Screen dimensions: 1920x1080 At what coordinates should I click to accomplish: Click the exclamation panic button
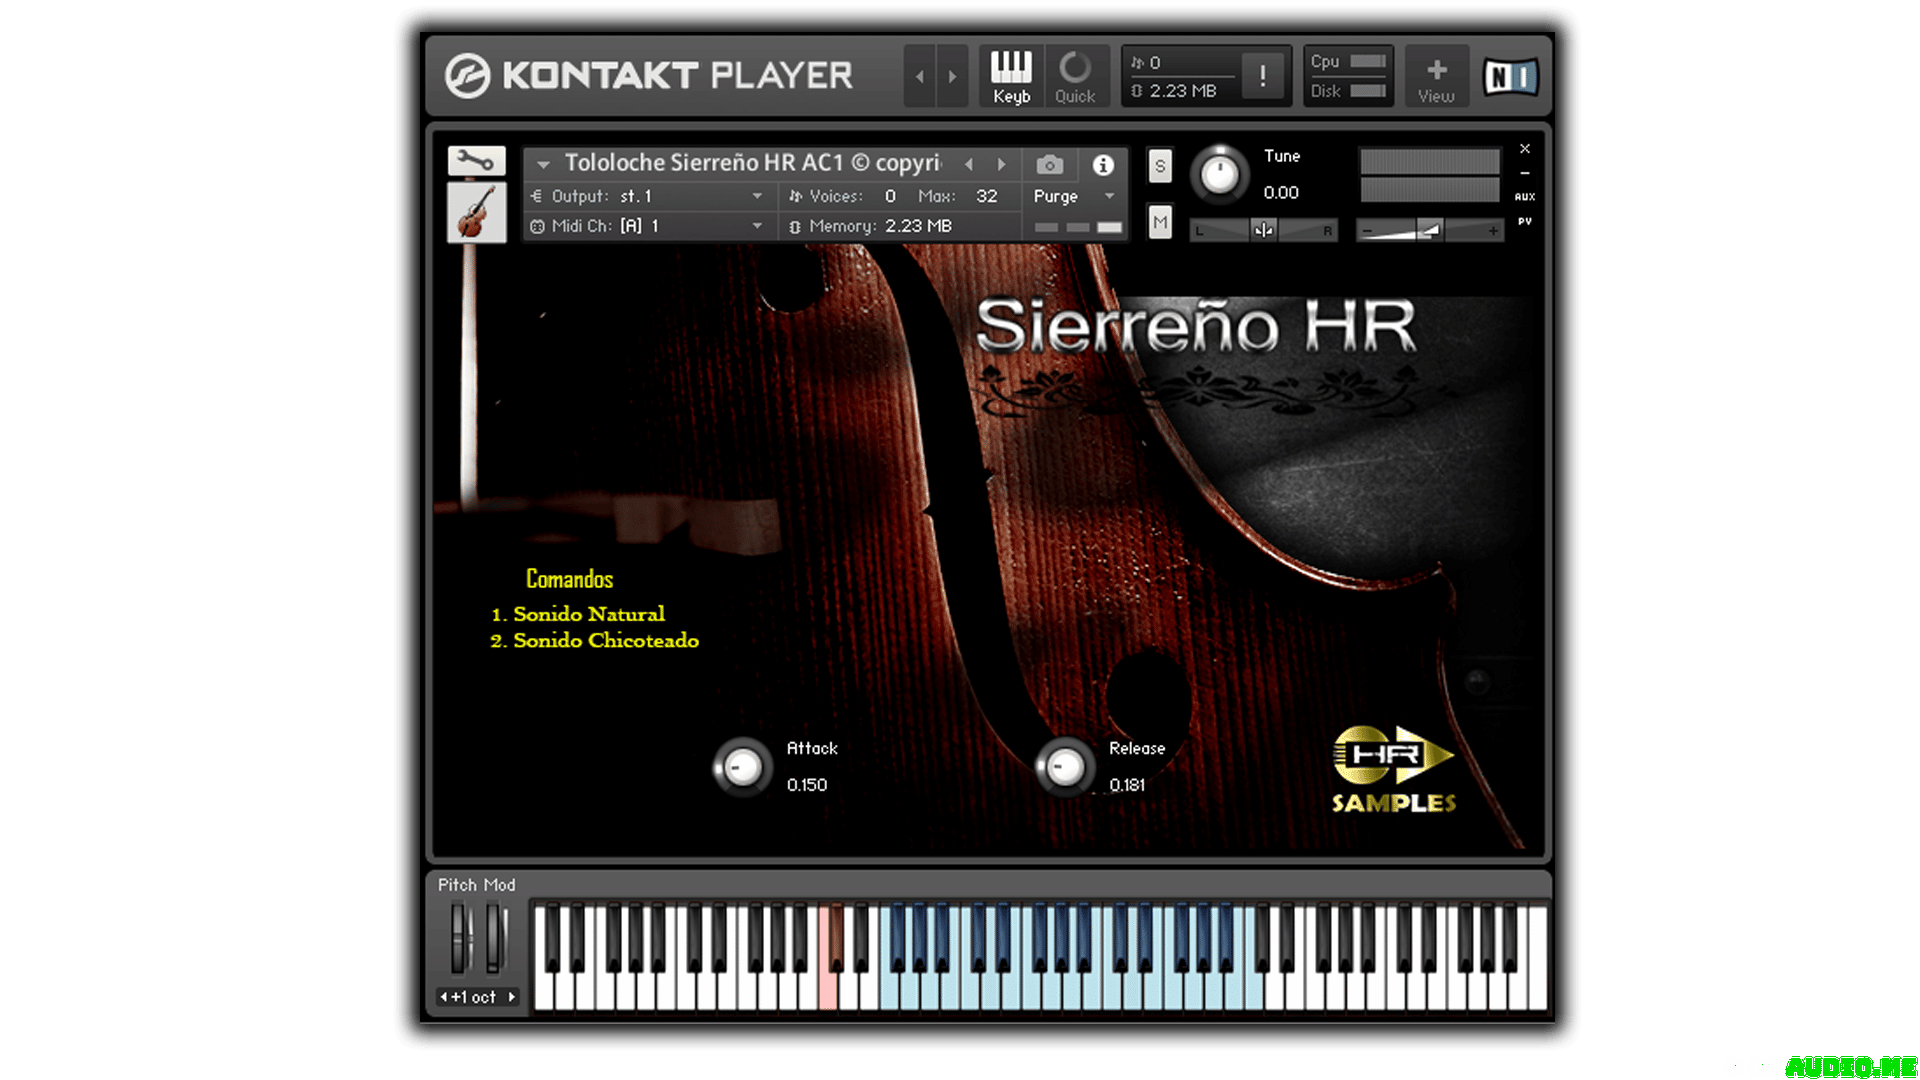pyautogui.click(x=1262, y=76)
